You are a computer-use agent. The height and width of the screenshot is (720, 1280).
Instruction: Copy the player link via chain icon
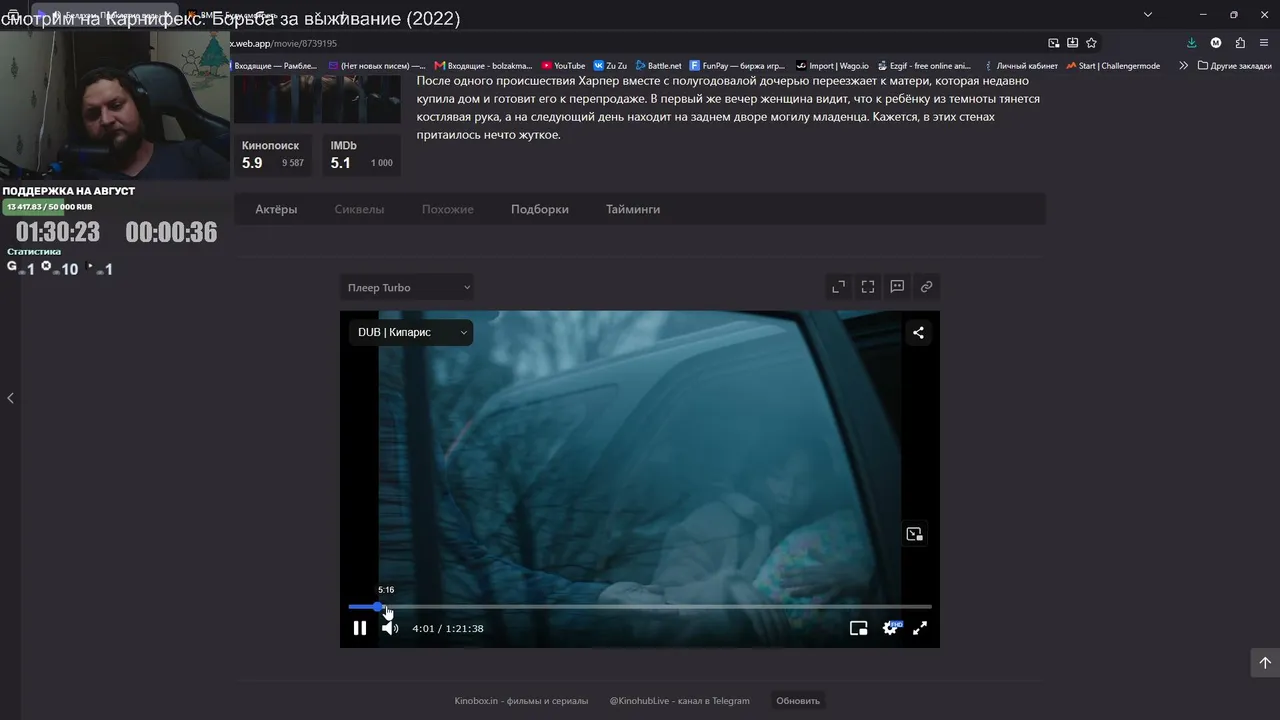[926, 287]
